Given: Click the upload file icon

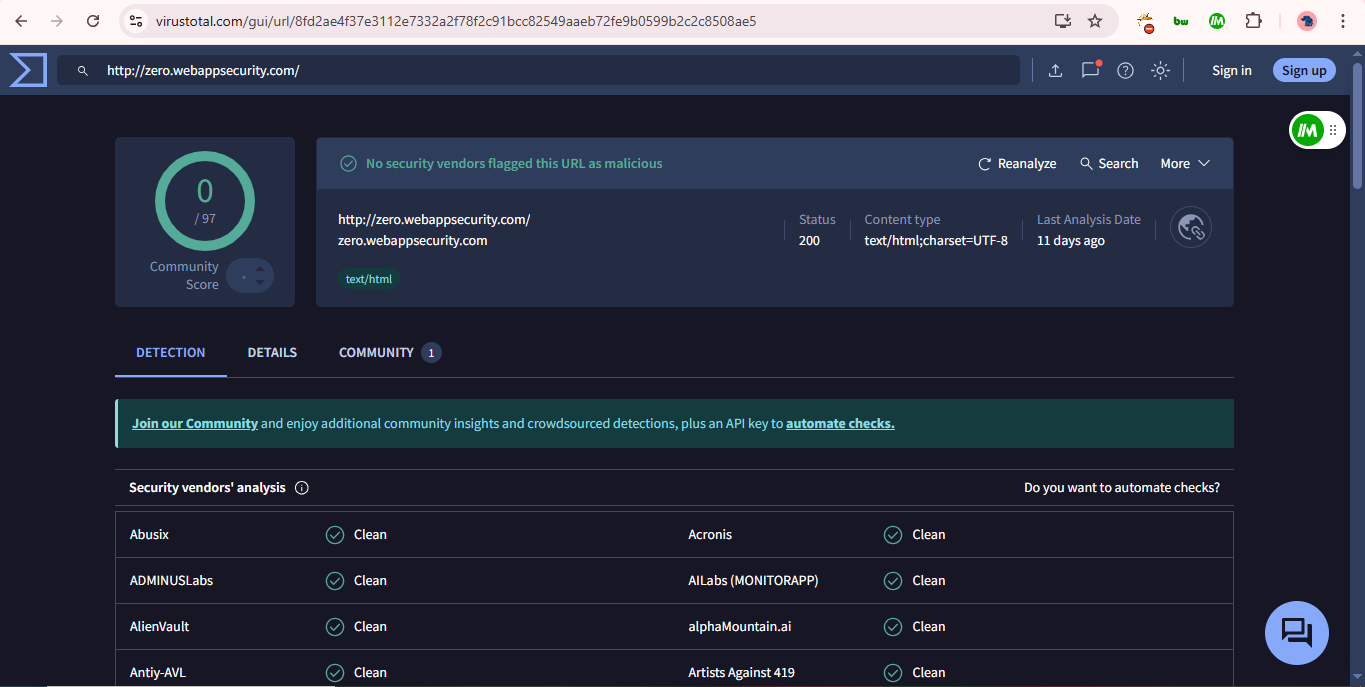Looking at the screenshot, I should (x=1055, y=70).
